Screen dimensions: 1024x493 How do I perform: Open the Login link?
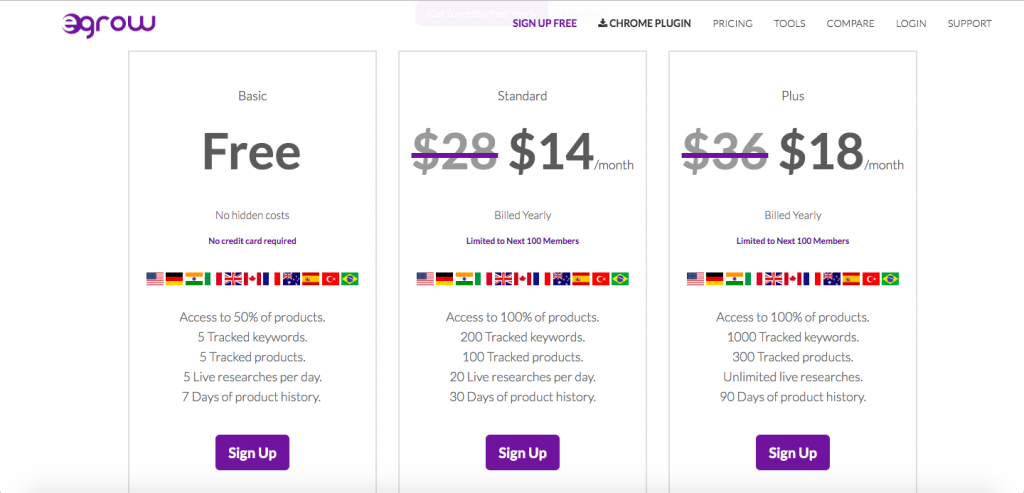[x=911, y=24]
